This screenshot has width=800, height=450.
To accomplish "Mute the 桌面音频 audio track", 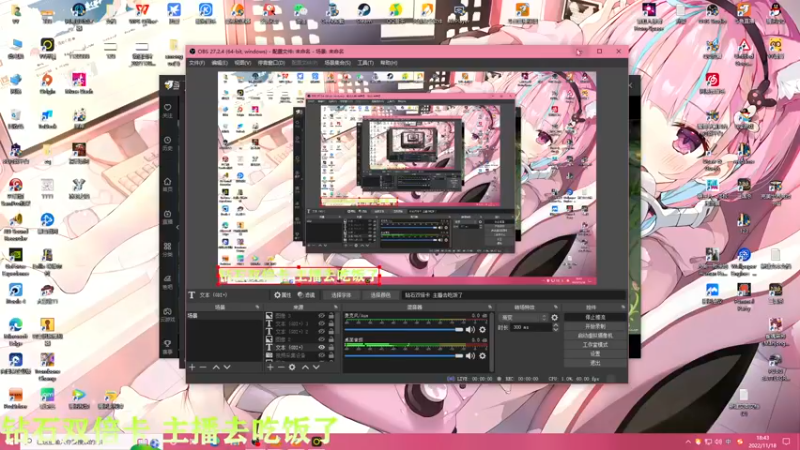I will [x=470, y=356].
